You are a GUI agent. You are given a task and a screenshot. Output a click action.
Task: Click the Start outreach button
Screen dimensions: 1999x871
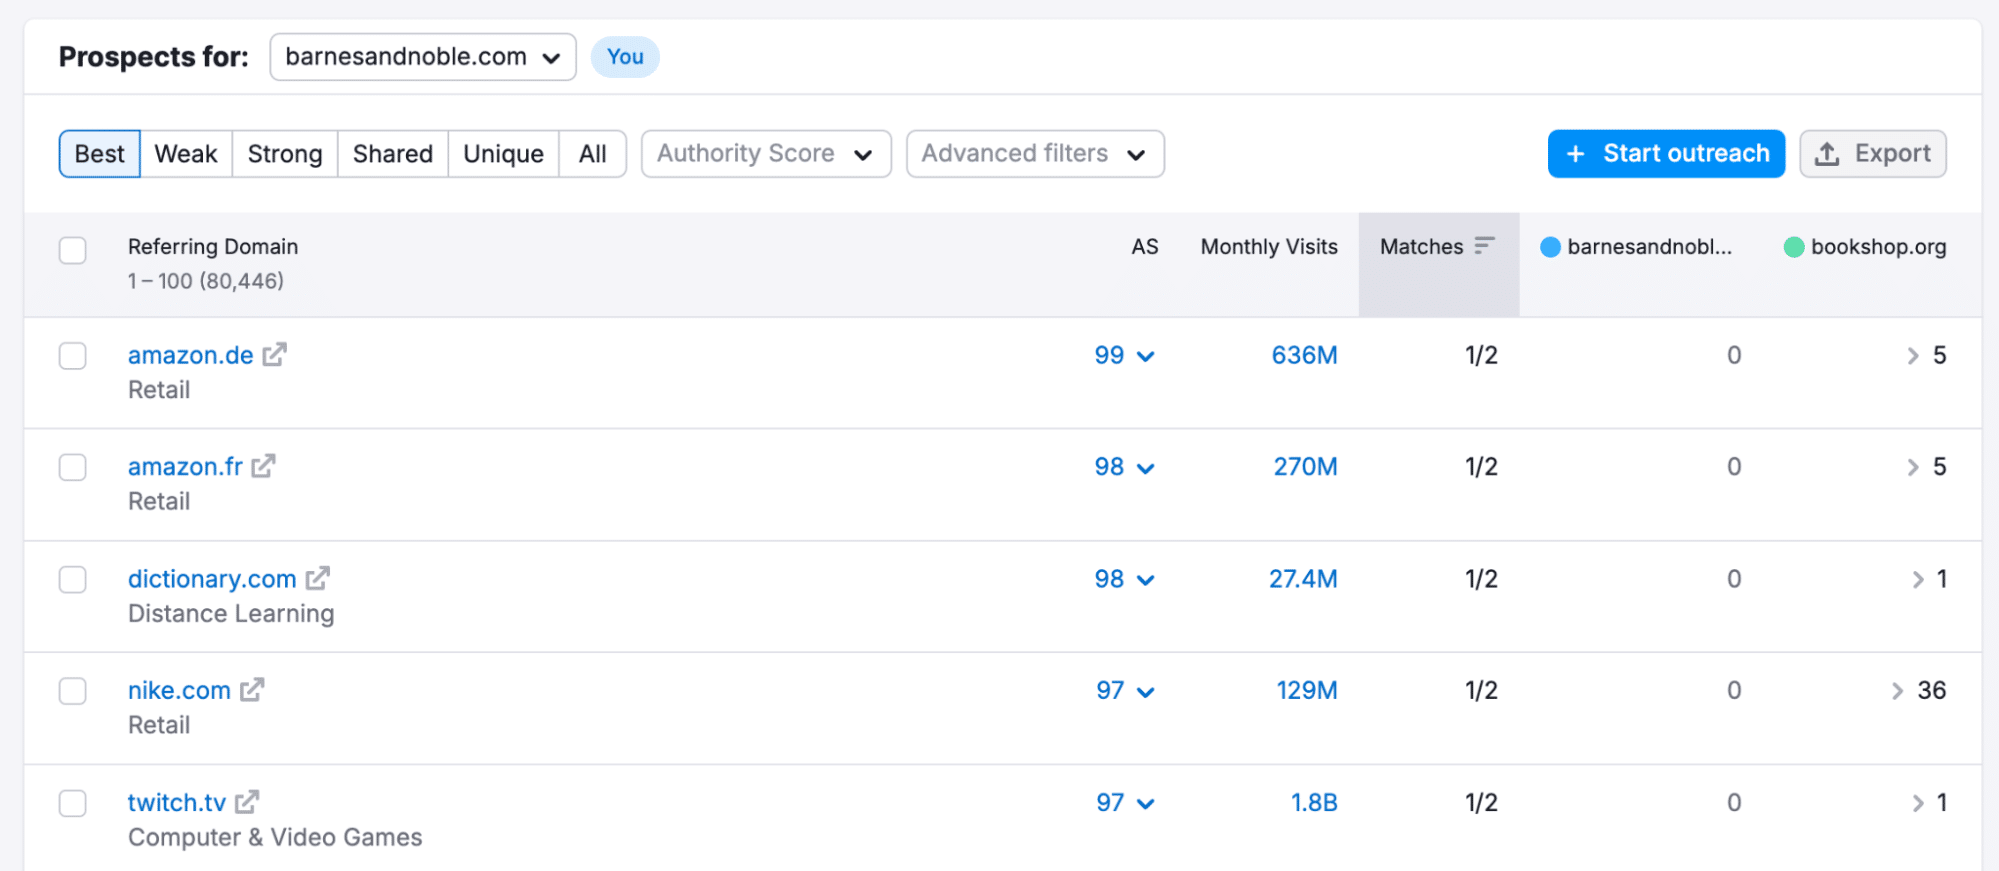[x=1666, y=154]
